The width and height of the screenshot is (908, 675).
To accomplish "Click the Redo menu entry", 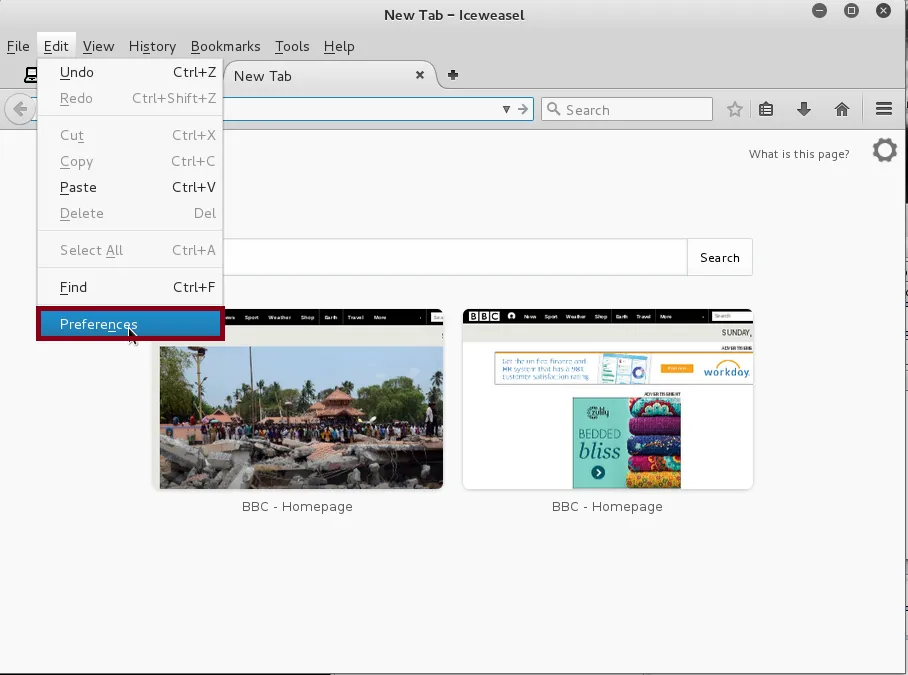I will 130,98.
